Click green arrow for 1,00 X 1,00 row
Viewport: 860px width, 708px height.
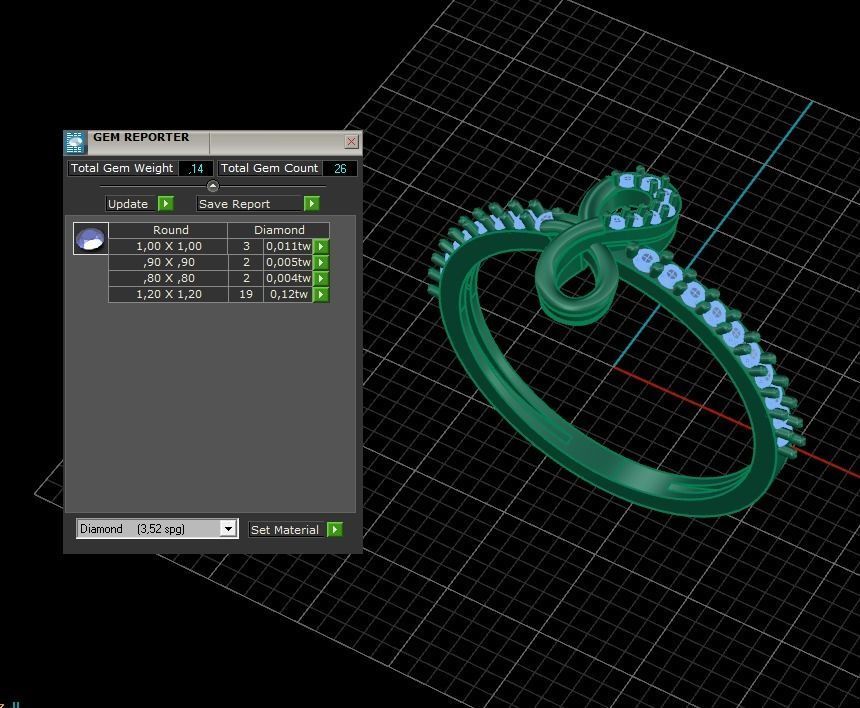coord(321,247)
